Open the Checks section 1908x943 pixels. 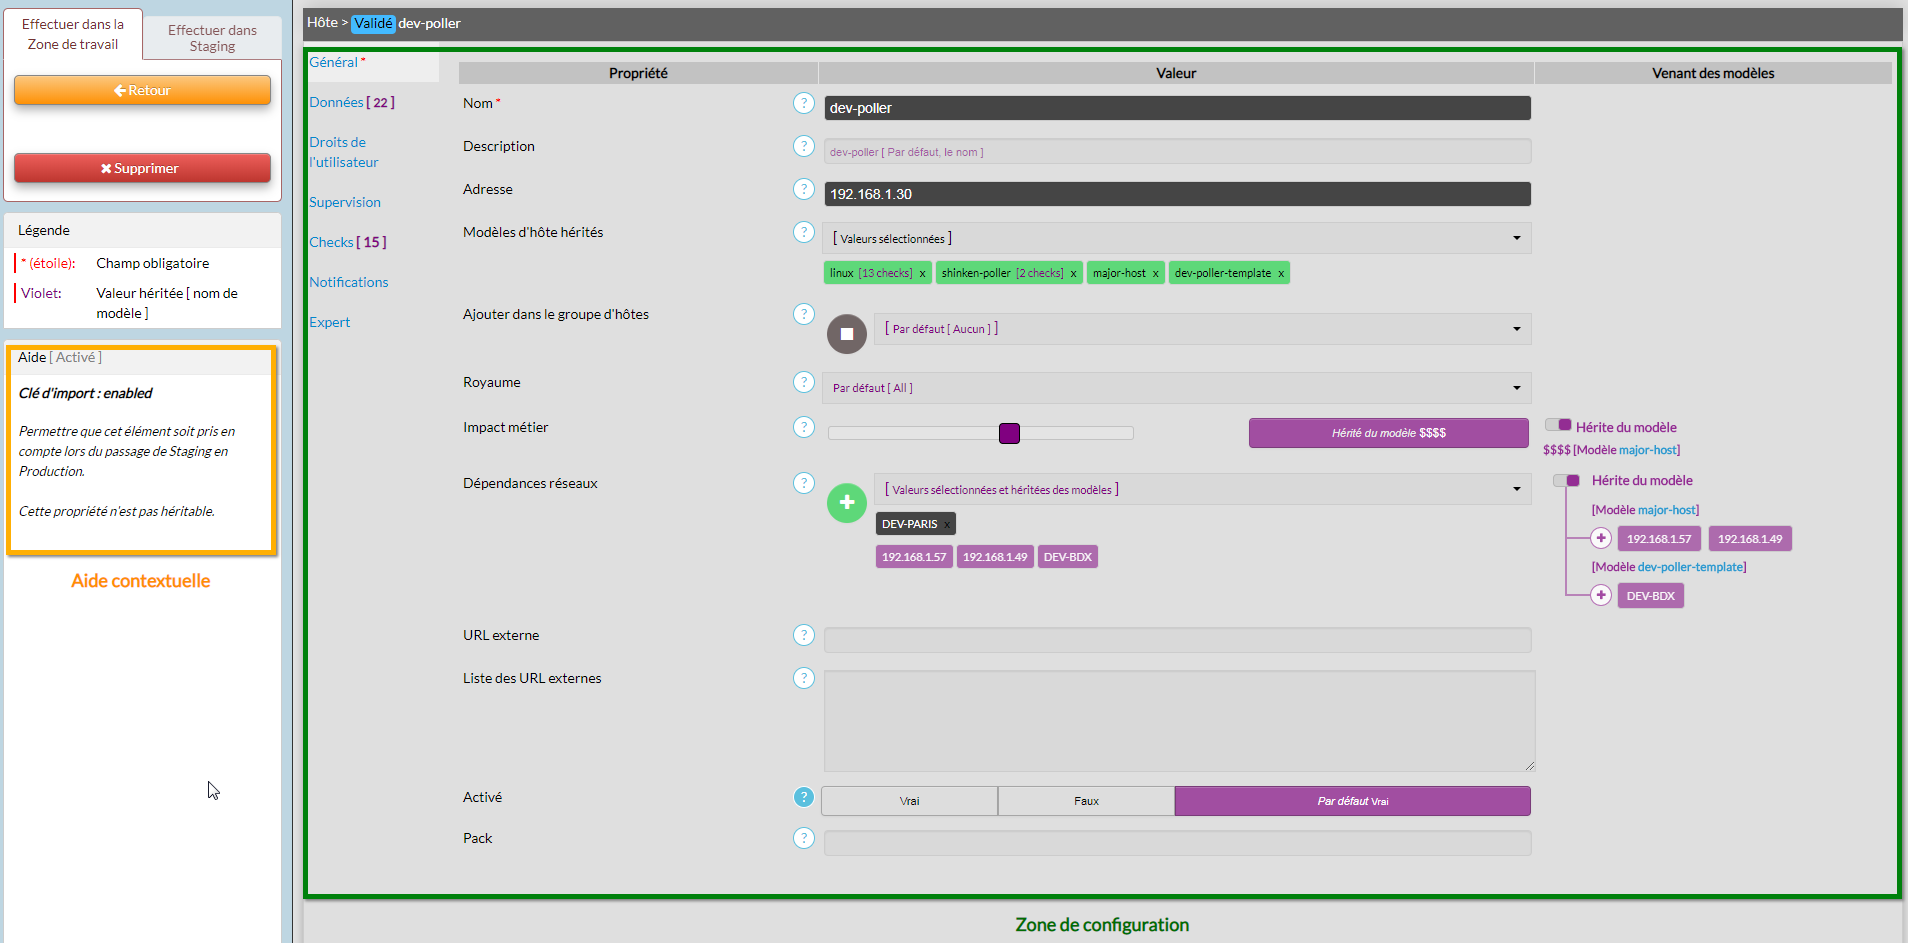(346, 242)
